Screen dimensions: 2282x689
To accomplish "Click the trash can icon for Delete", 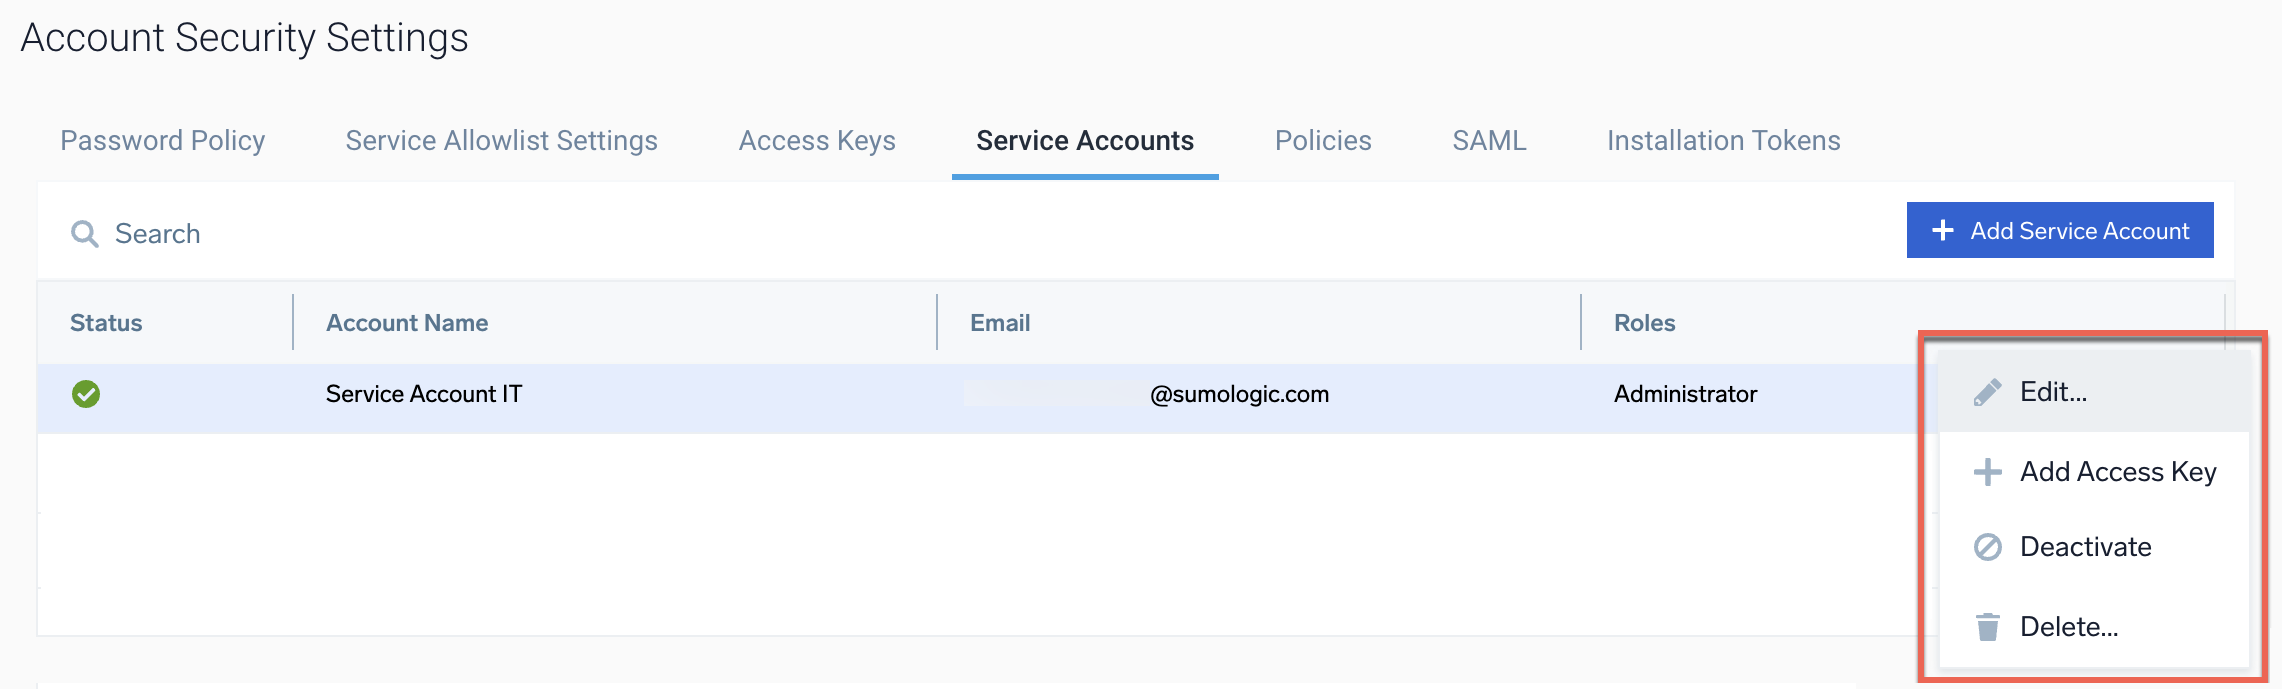I will point(1987,627).
